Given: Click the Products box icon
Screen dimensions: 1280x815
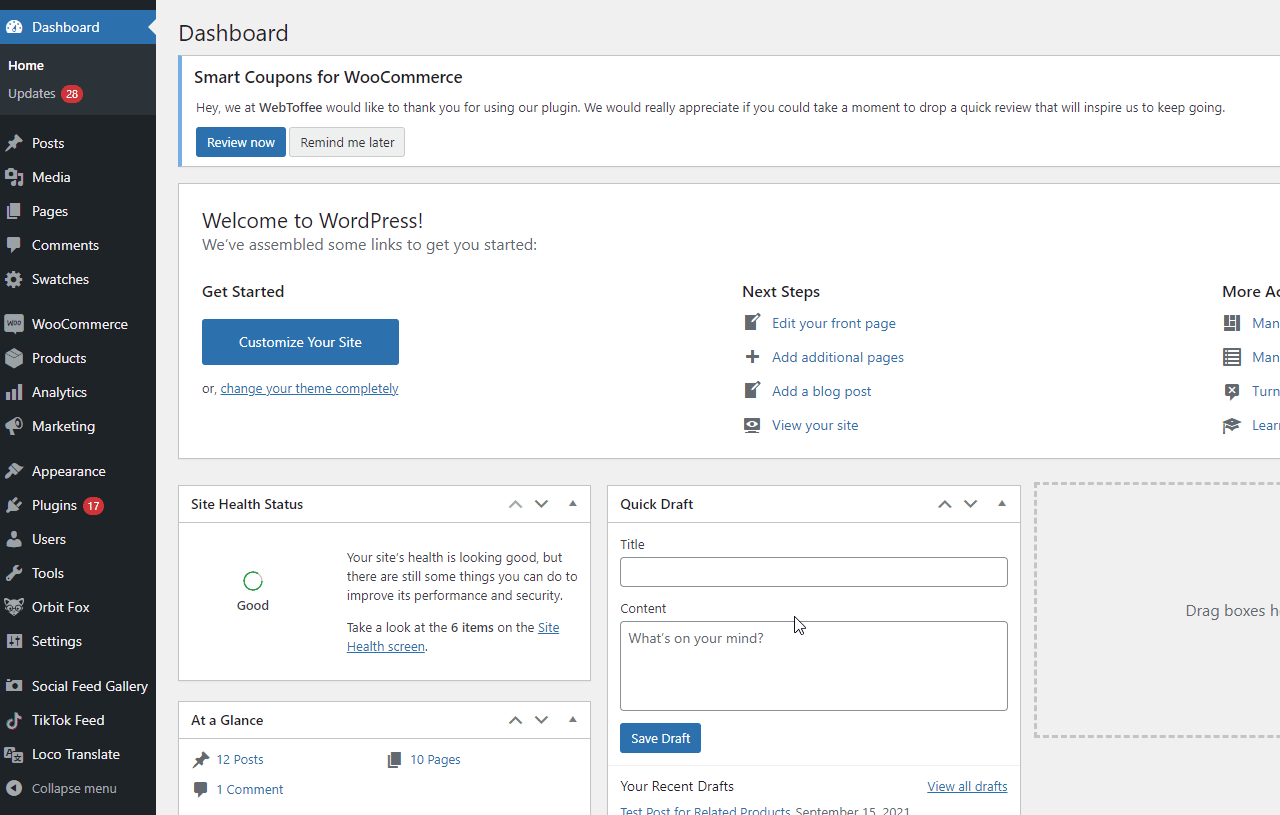Looking at the screenshot, I should click(x=14, y=358).
